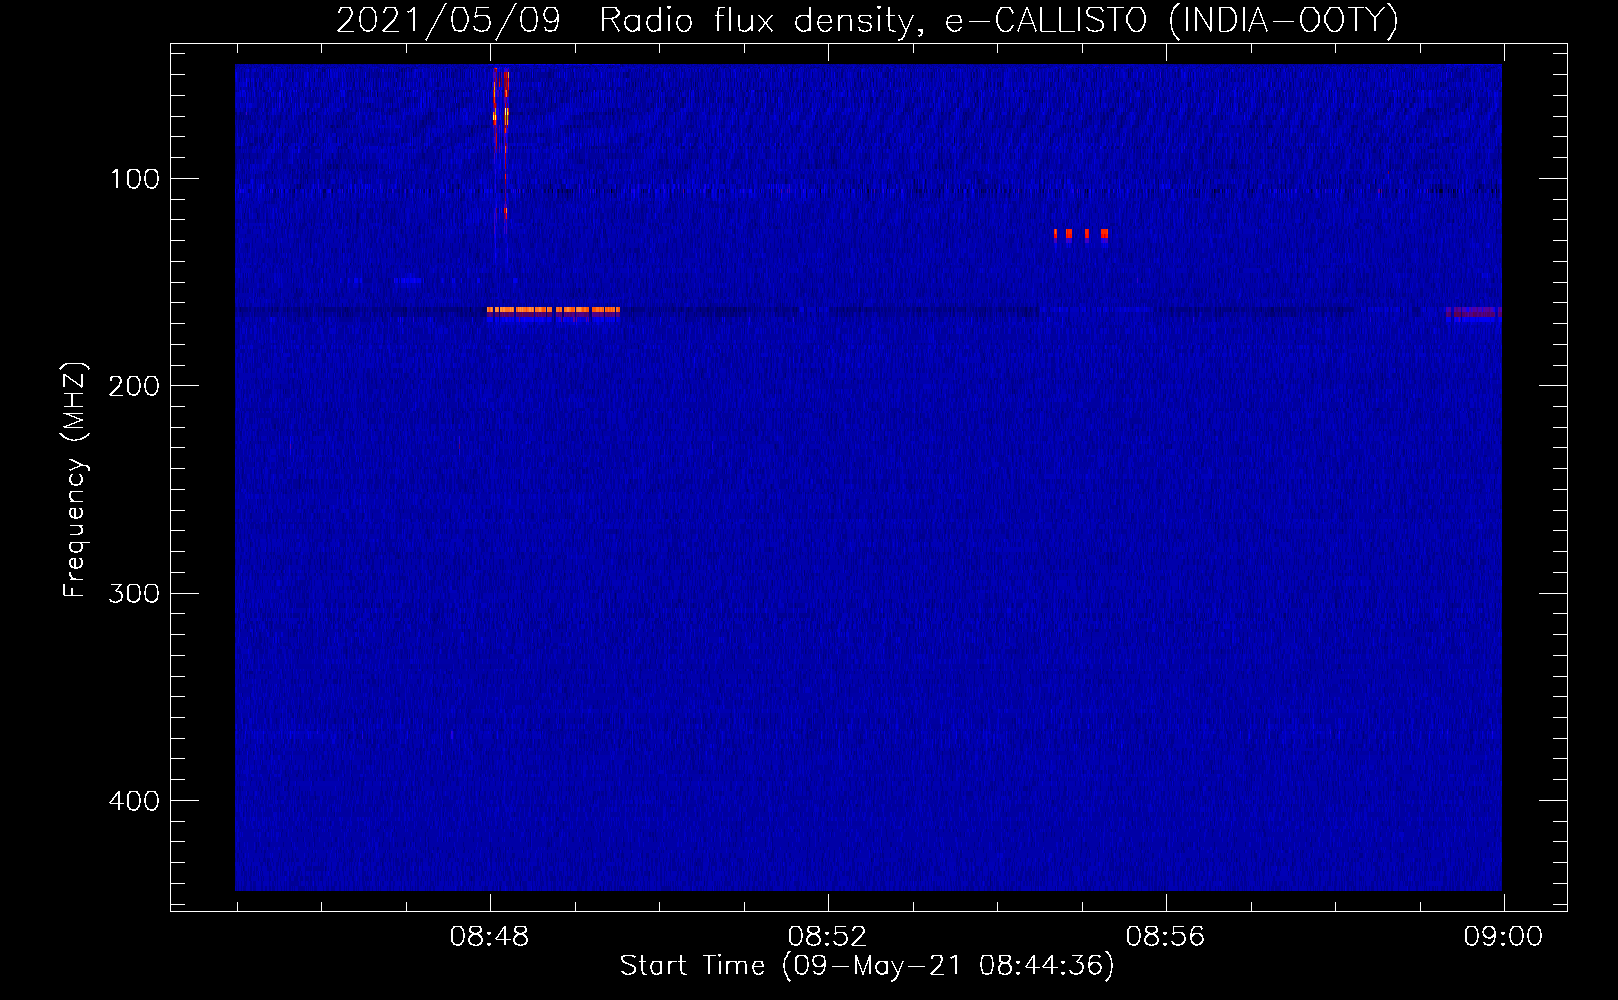Click the 08:48 time tick label

pyautogui.click(x=489, y=937)
